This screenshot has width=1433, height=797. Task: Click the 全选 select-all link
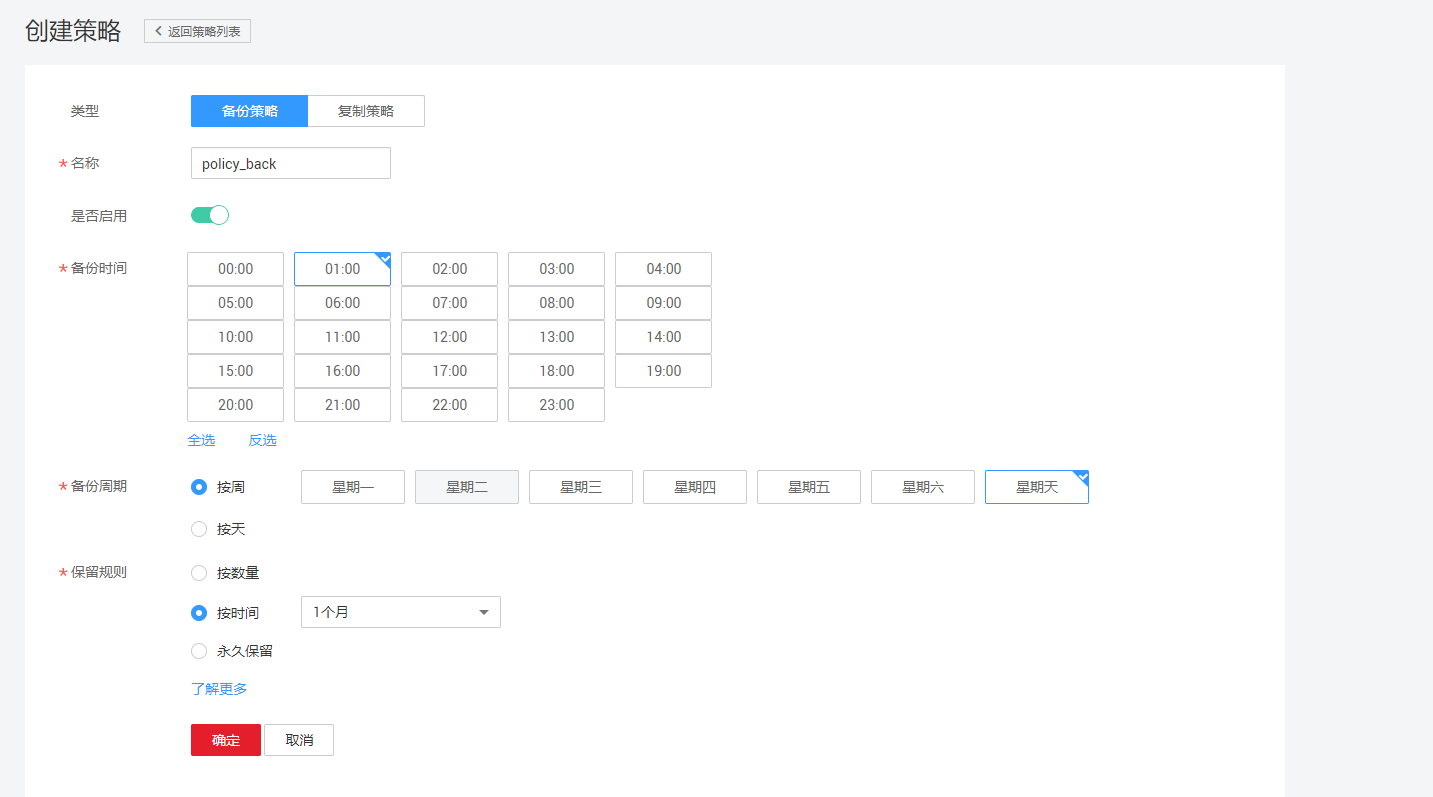(201, 440)
